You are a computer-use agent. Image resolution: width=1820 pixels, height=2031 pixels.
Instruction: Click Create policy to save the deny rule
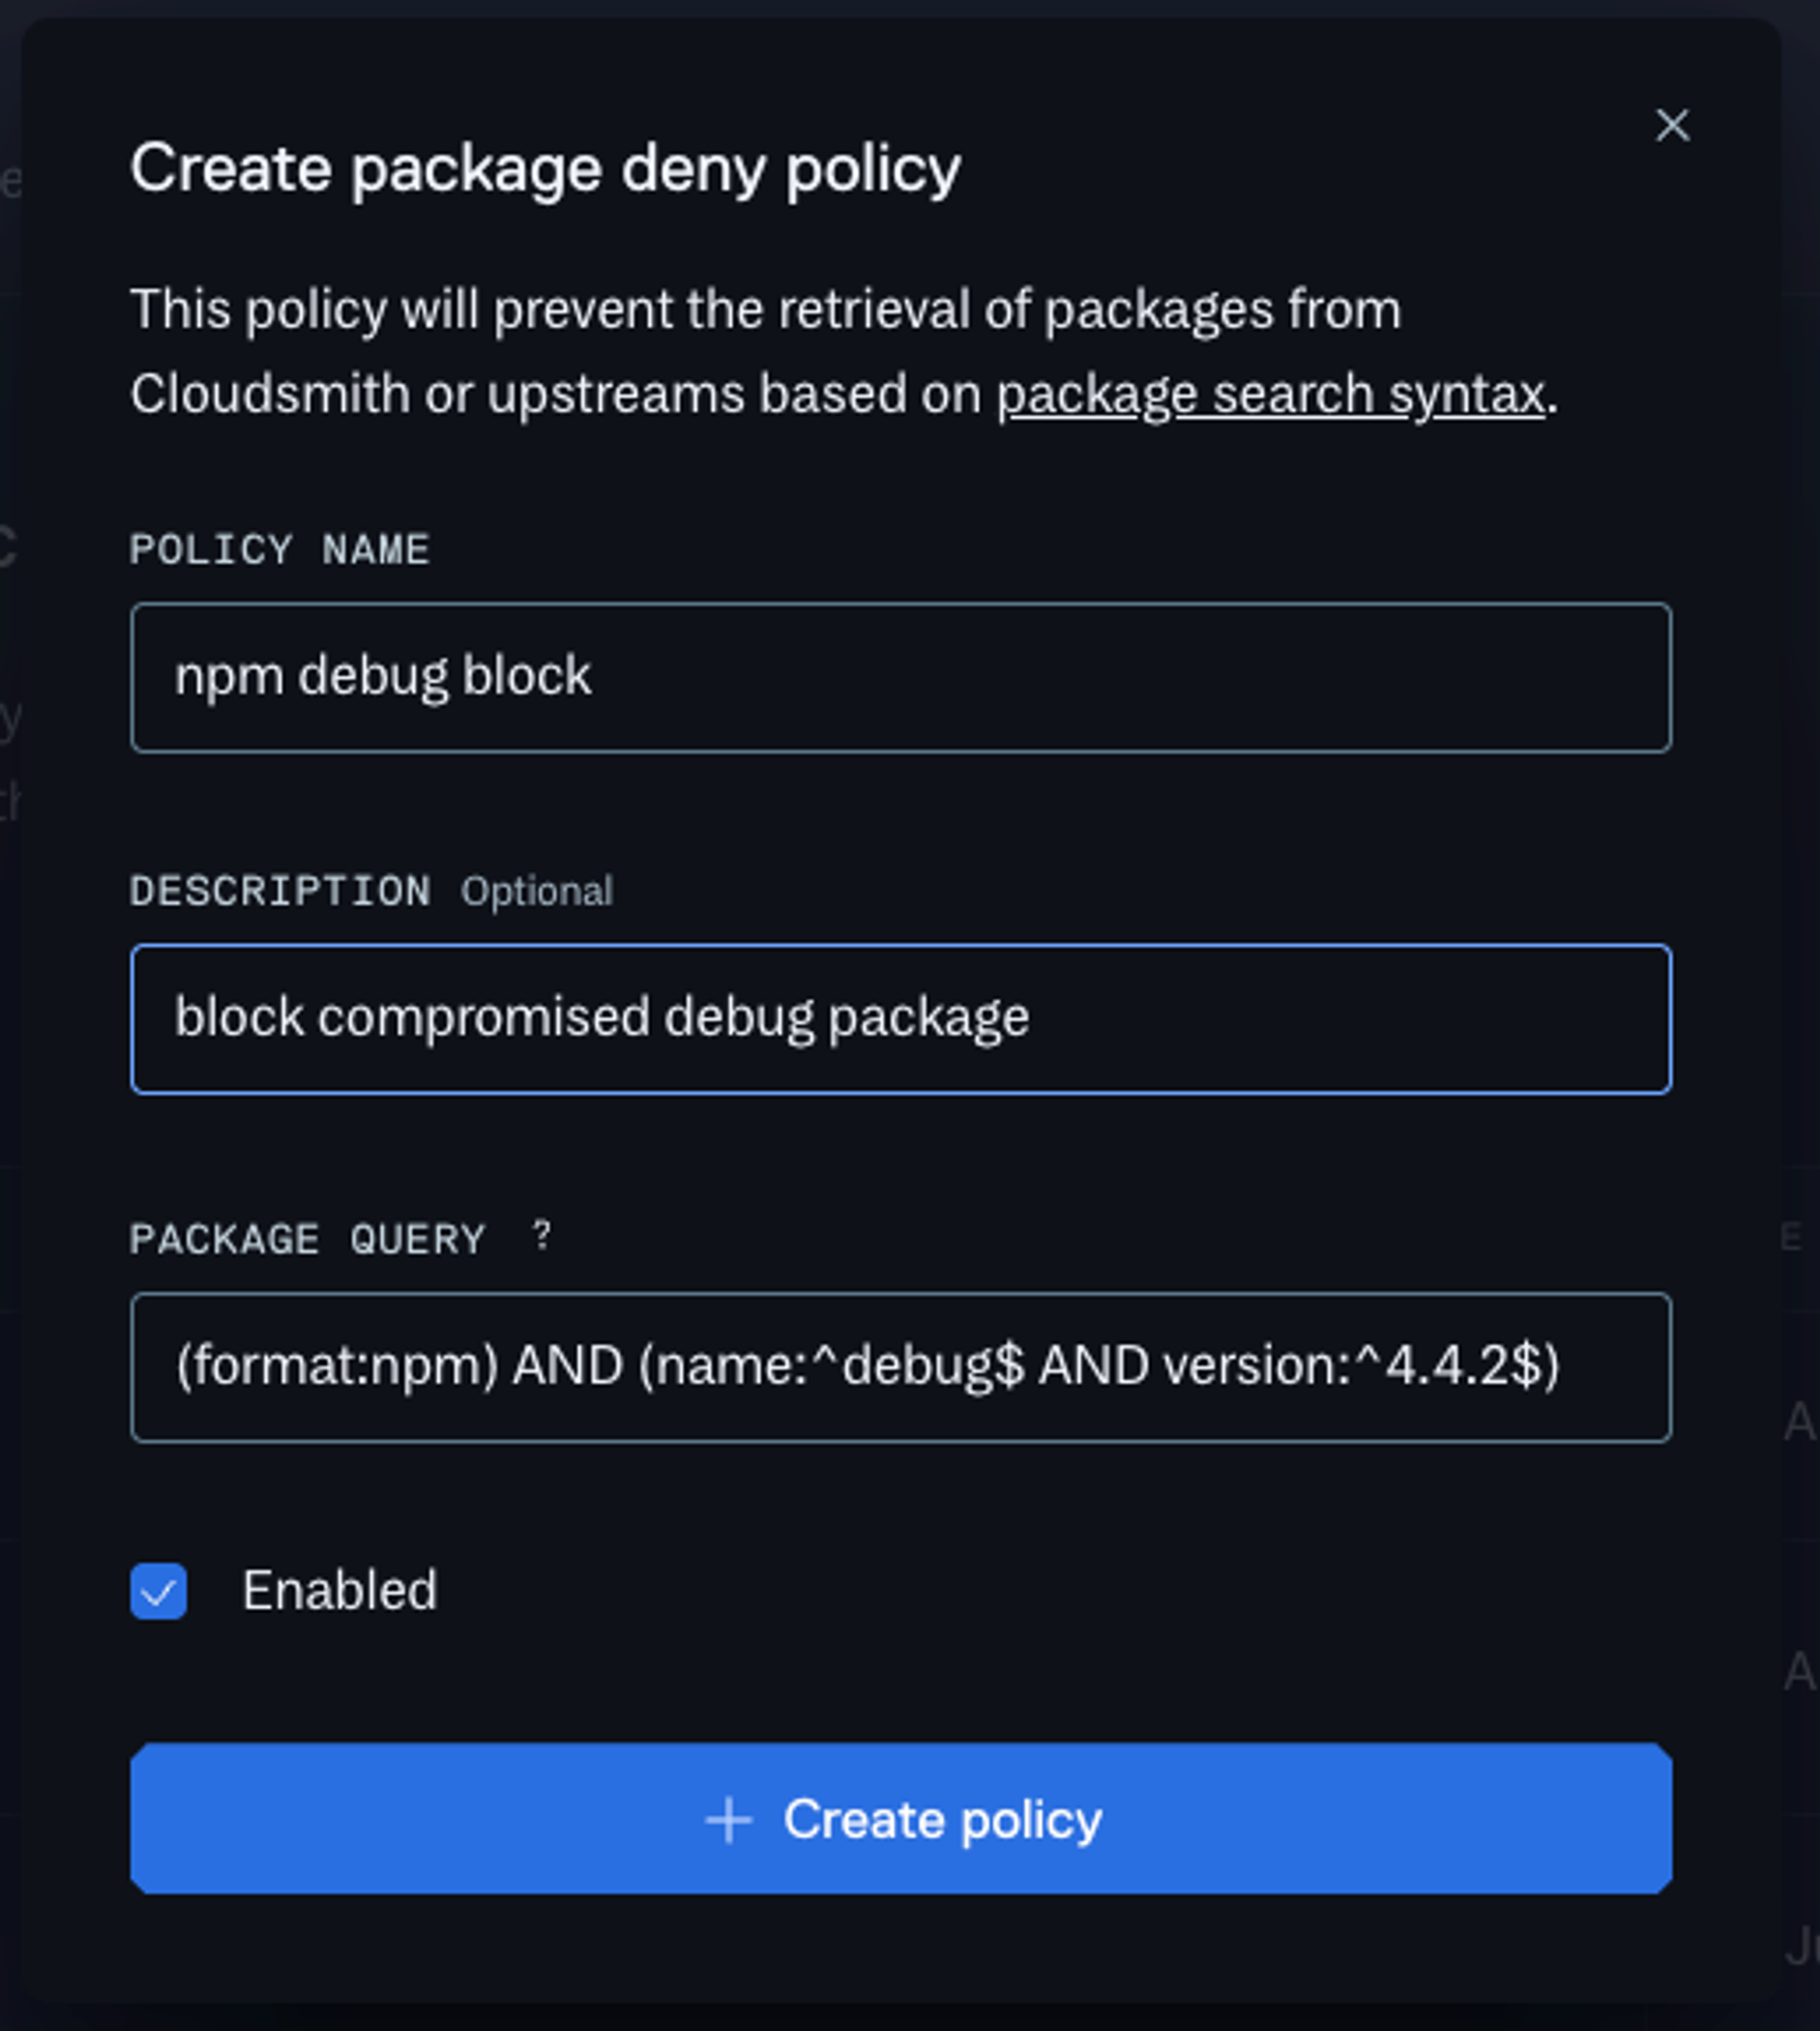900,1820
